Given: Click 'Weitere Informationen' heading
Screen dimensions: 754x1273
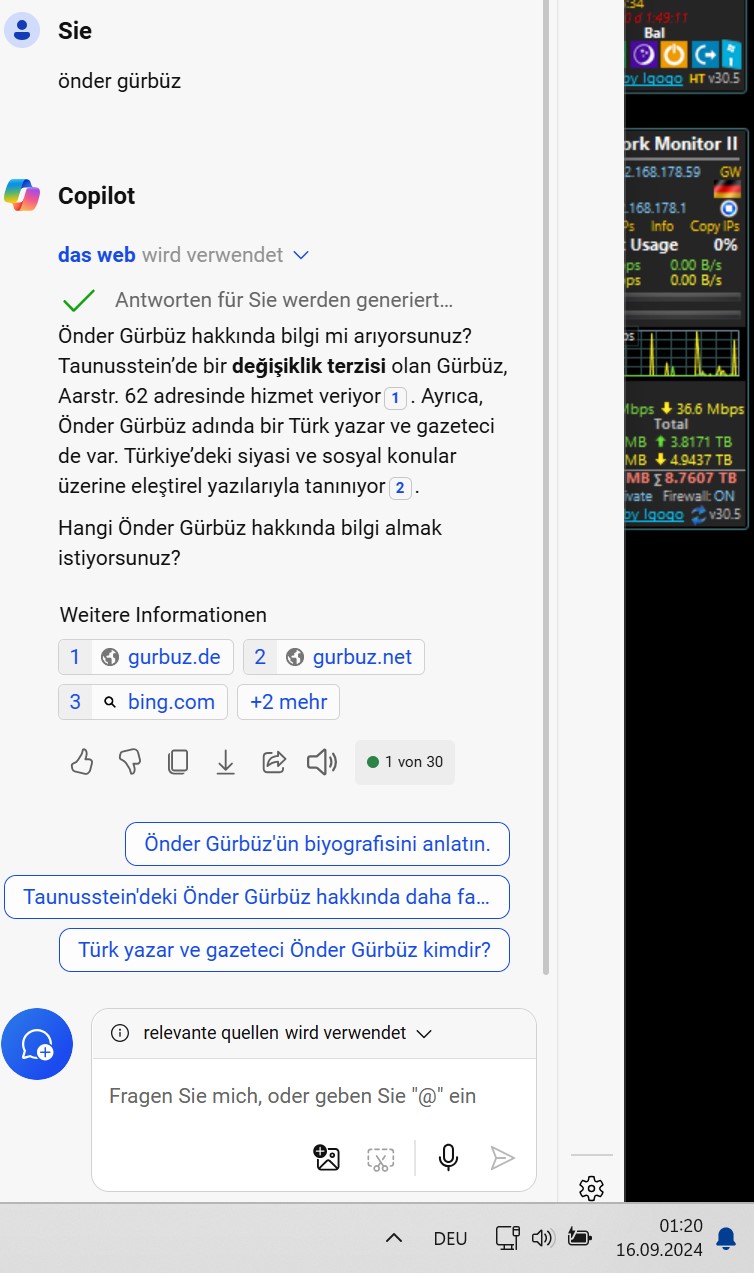Looking at the screenshot, I should coord(163,614).
